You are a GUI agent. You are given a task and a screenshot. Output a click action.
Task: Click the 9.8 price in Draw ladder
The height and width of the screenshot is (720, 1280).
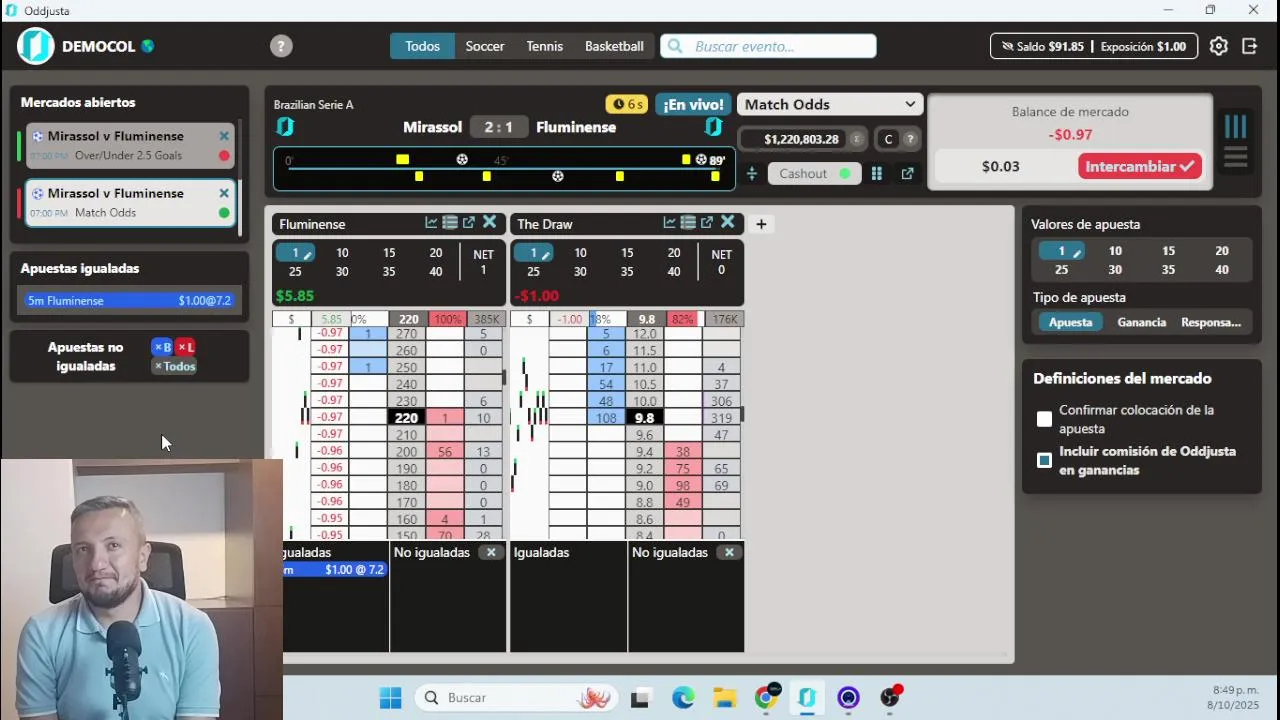click(x=645, y=418)
